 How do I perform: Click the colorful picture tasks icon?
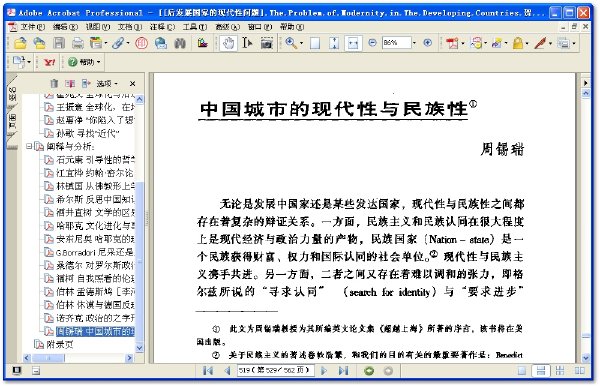point(202,43)
